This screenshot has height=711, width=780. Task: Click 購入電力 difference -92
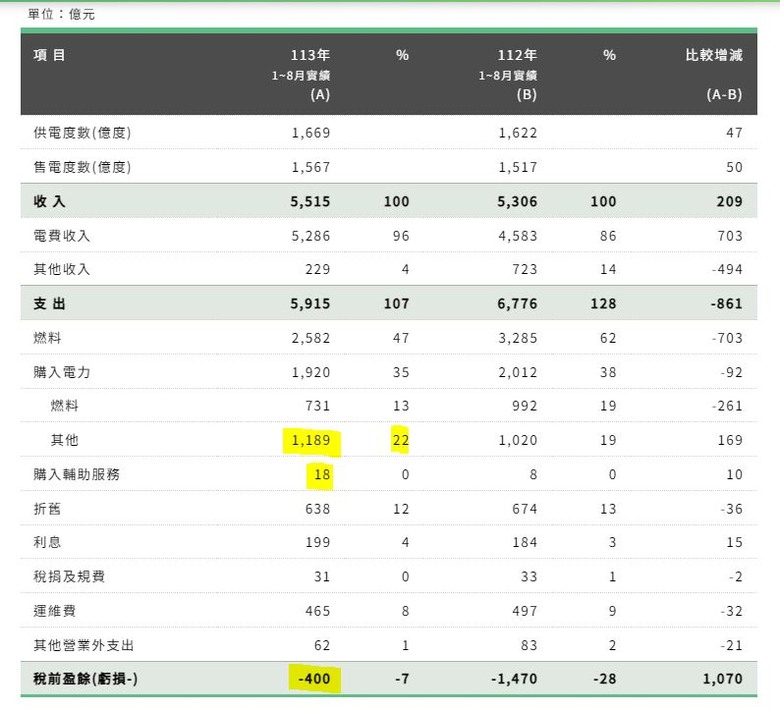(731, 372)
